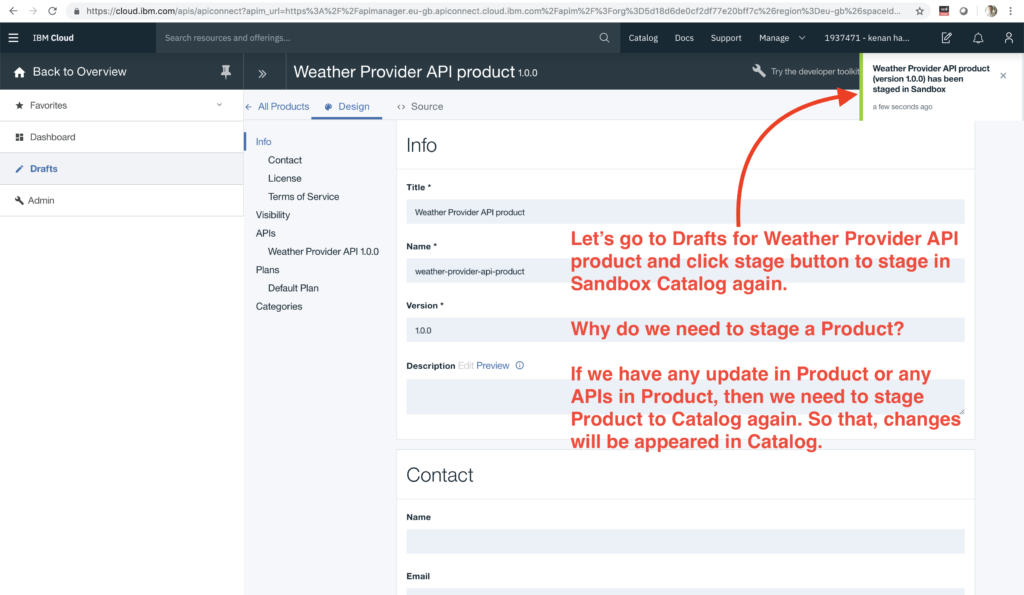Click IBM Cloud logo text
The image size is (1024, 595).
[x=53, y=38]
